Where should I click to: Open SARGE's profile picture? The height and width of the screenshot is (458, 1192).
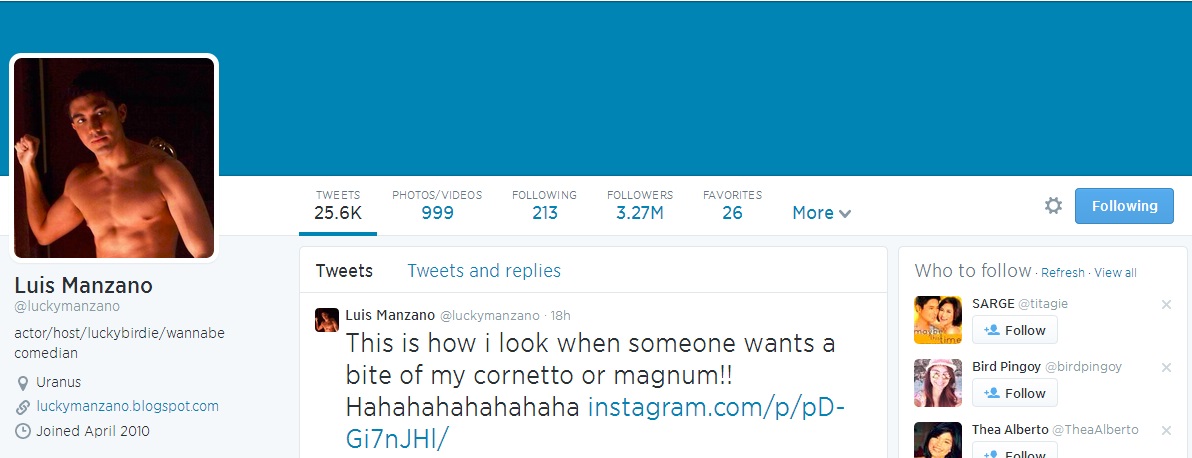click(938, 320)
